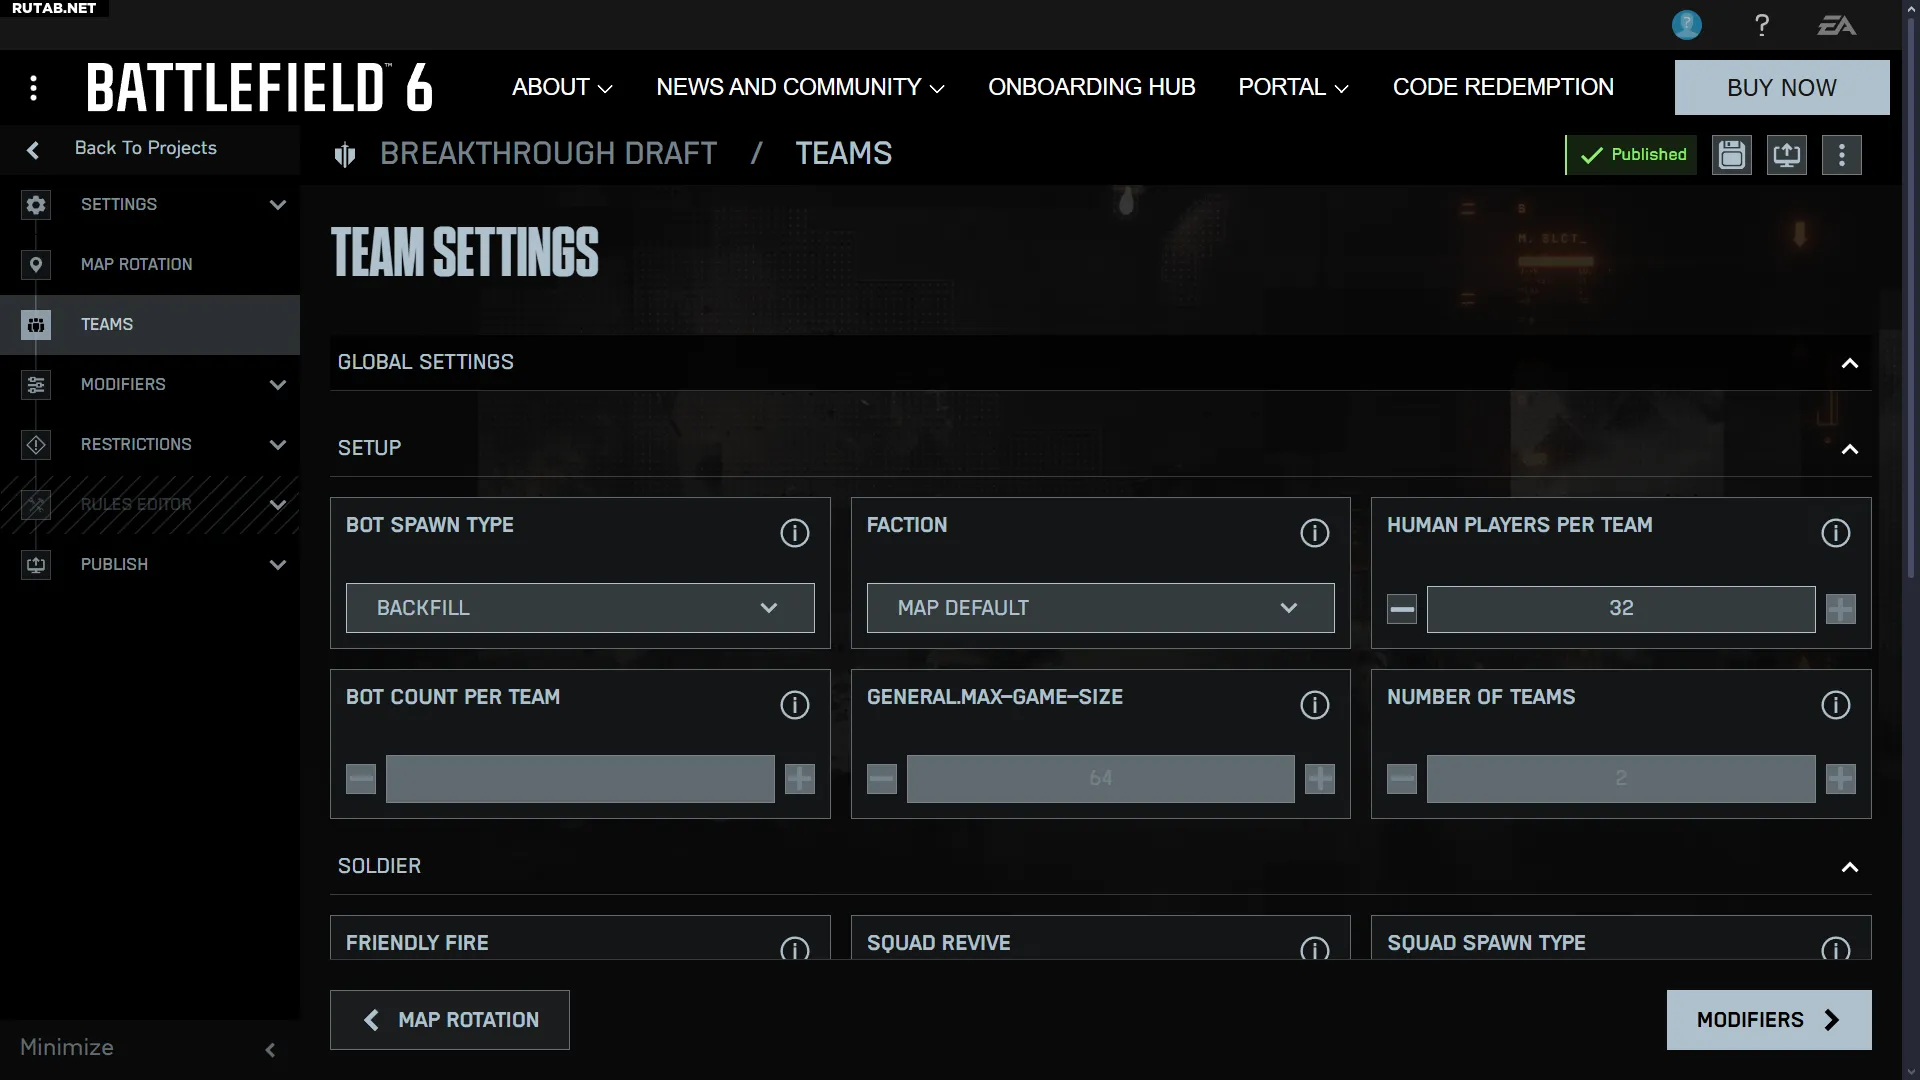
Task: Open the Faction Map Default dropdown
Action: 1100,608
